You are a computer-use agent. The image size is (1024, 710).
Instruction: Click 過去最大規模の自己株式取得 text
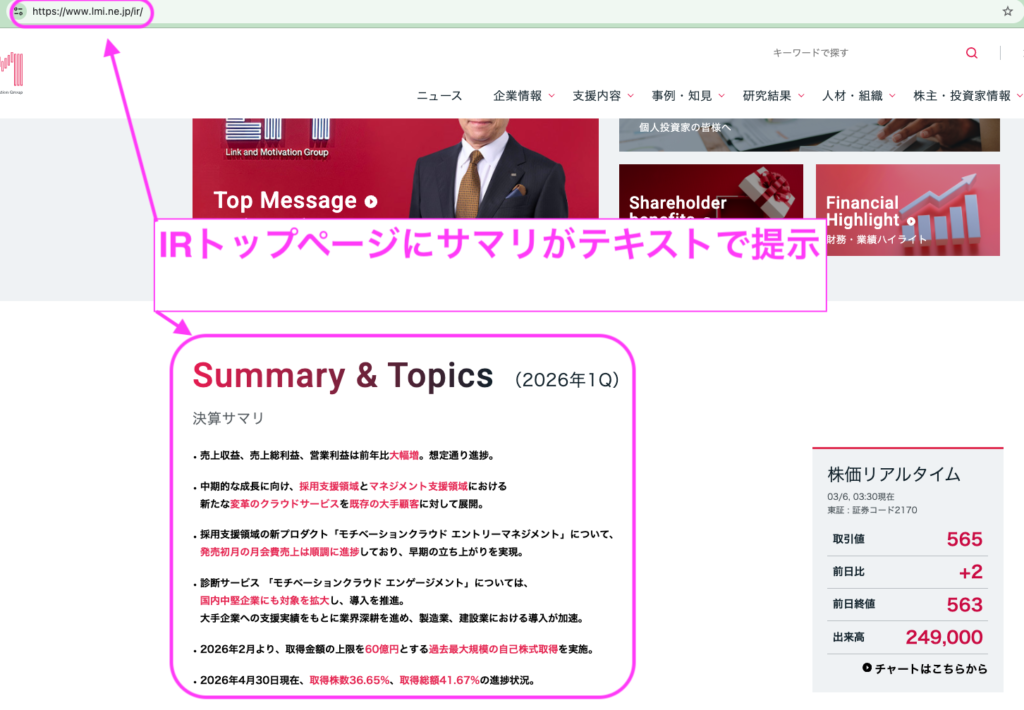pyautogui.click(x=494, y=649)
